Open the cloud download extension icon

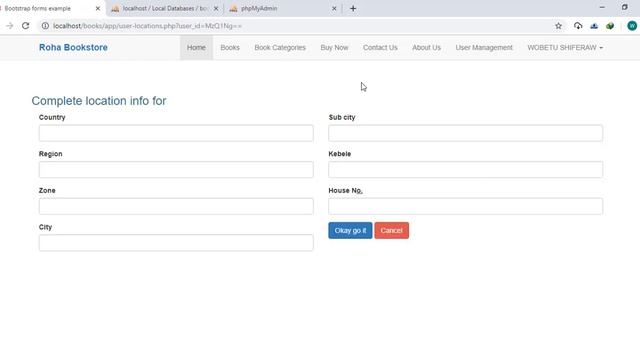click(x=578, y=26)
